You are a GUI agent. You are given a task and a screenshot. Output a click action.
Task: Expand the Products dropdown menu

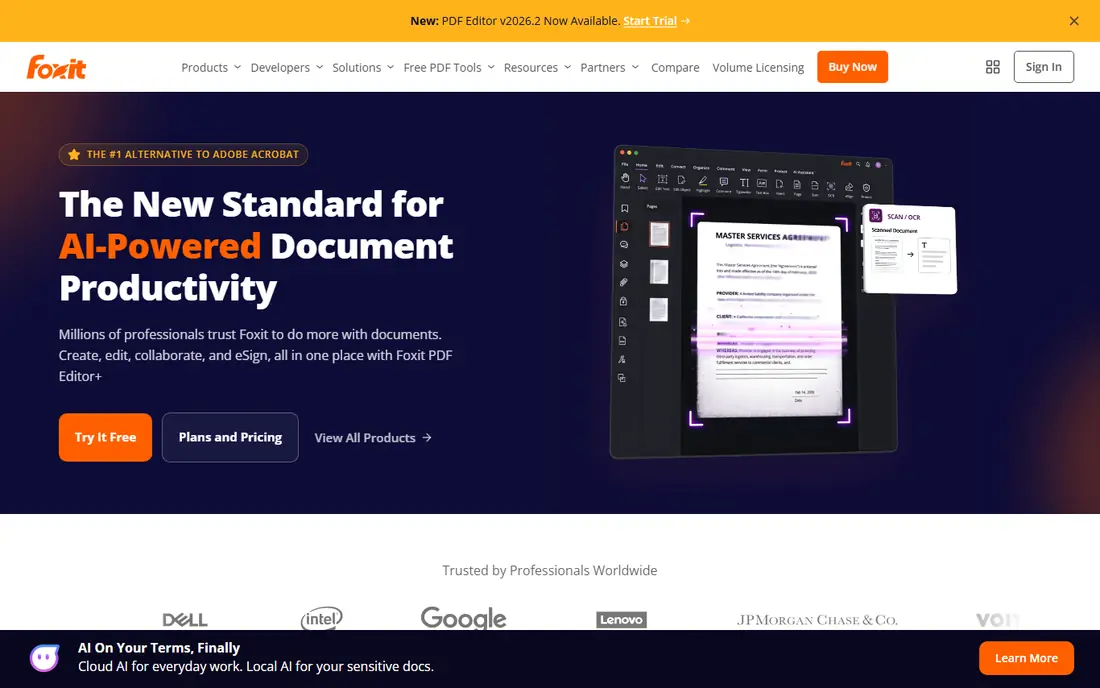[210, 67]
